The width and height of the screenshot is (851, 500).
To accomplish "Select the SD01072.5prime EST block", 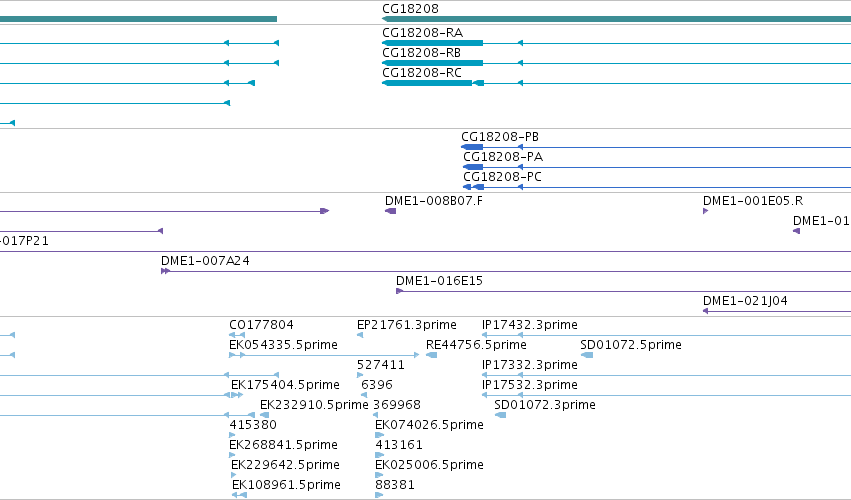I will [x=587, y=355].
